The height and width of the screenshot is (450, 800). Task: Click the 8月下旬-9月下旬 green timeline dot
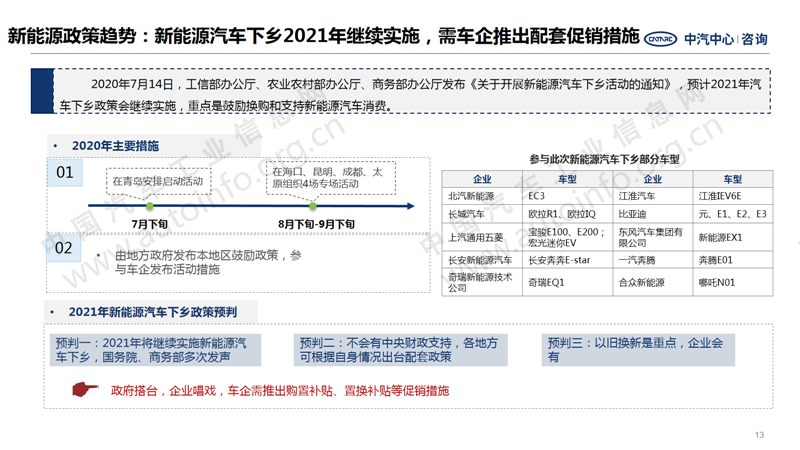tap(313, 206)
